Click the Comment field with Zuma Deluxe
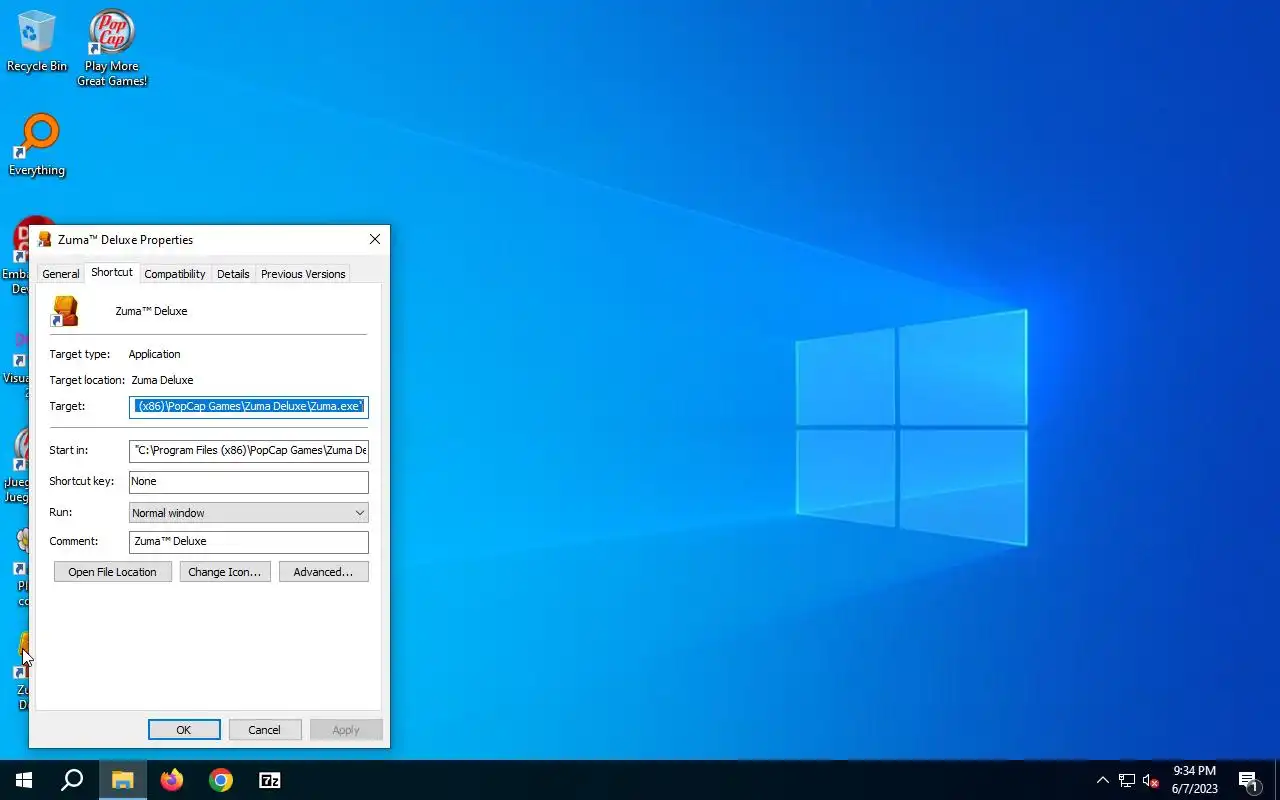Image resolution: width=1280 pixels, height=800 pixels. pos(249,541)
